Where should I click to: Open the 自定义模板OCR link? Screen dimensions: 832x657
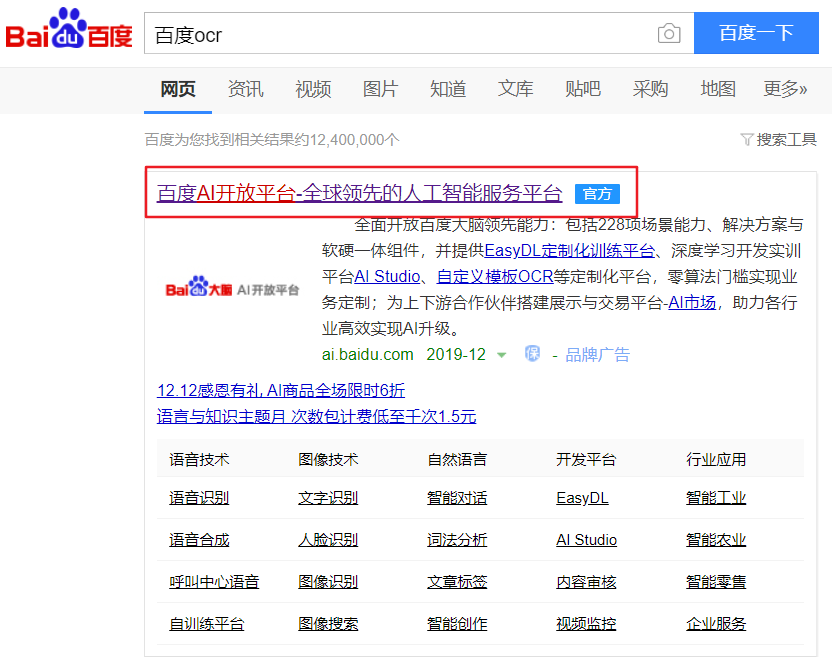(495, 276)
